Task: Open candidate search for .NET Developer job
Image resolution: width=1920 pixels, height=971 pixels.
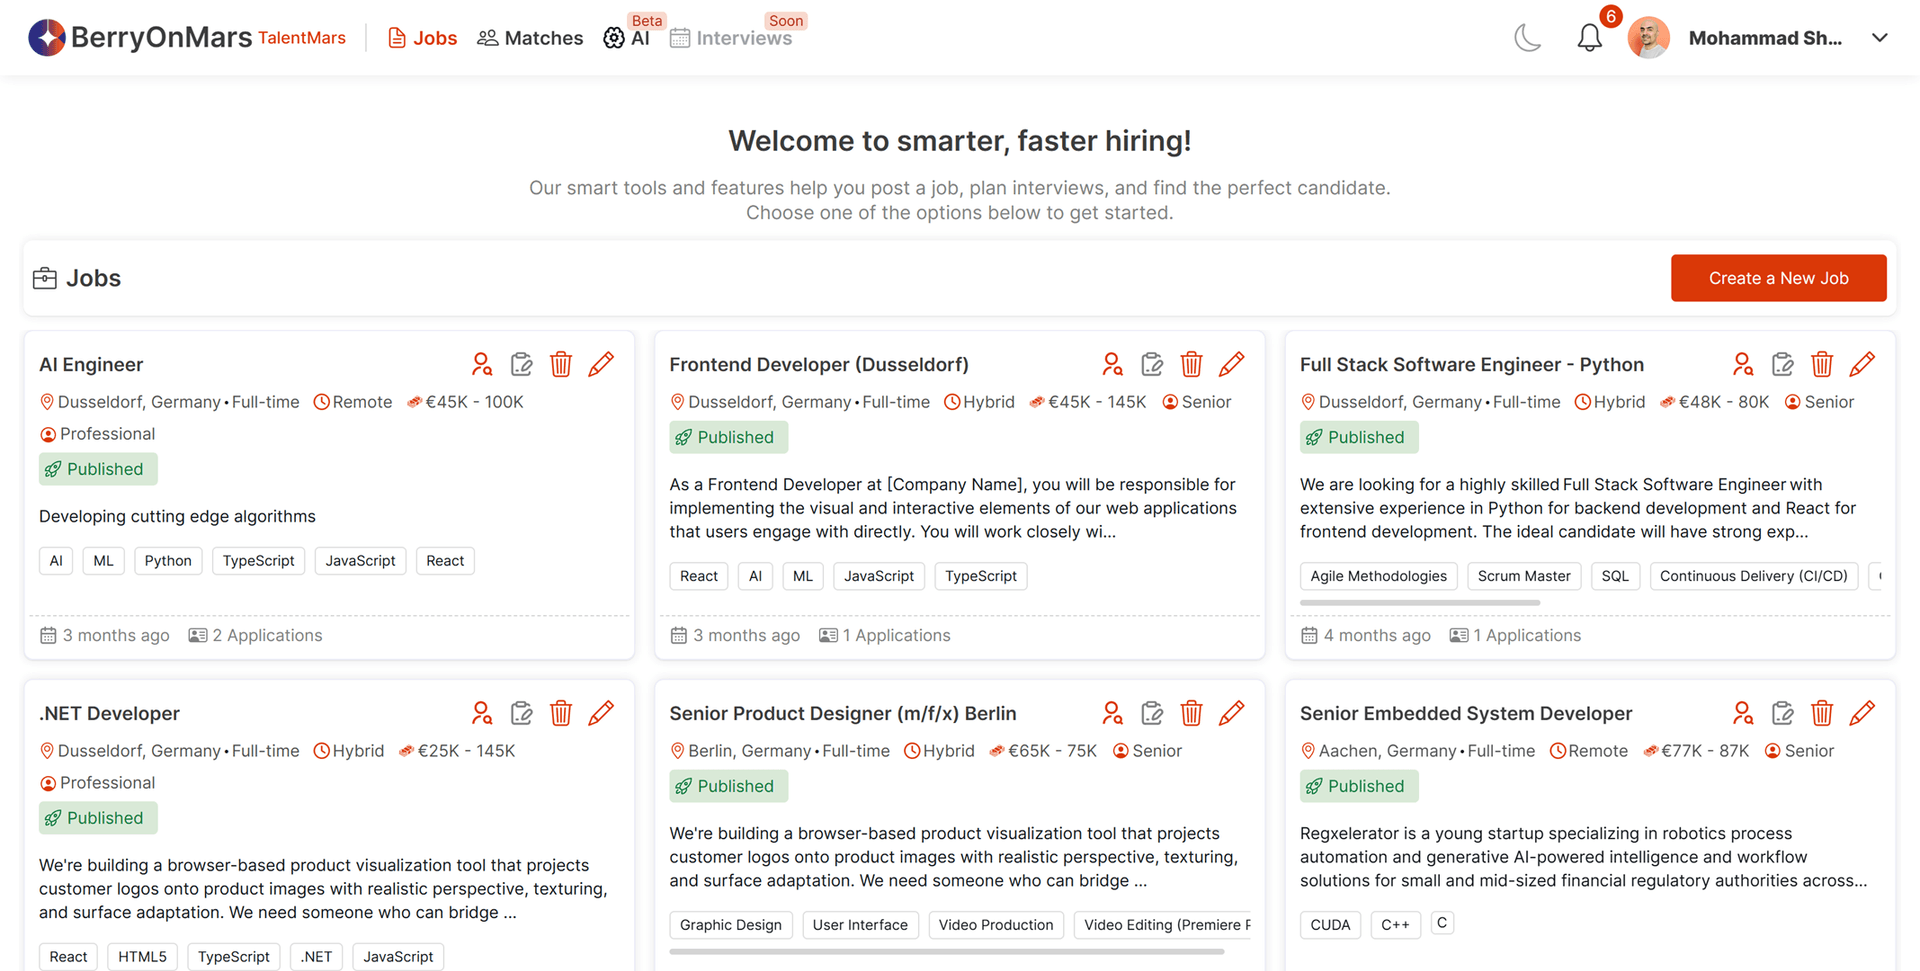Action: (x=482, y=713)
